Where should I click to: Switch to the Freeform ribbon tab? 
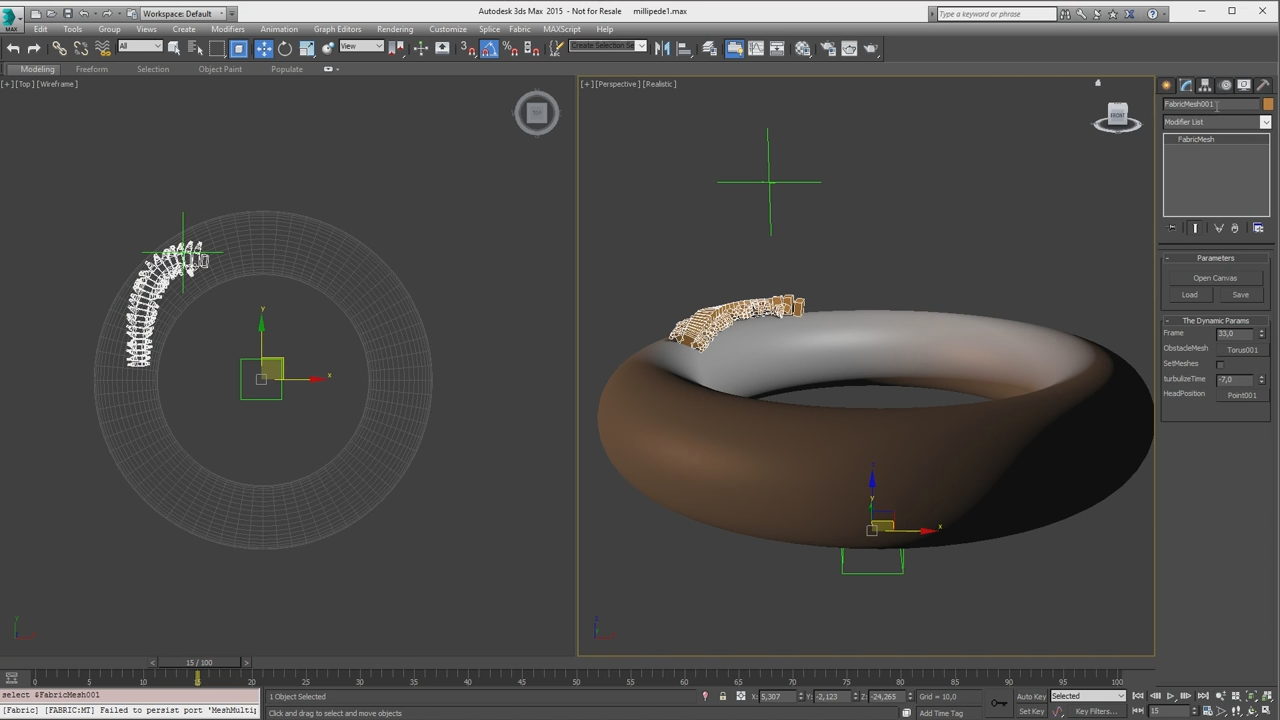pyautogui.click(x=91, y=69)
